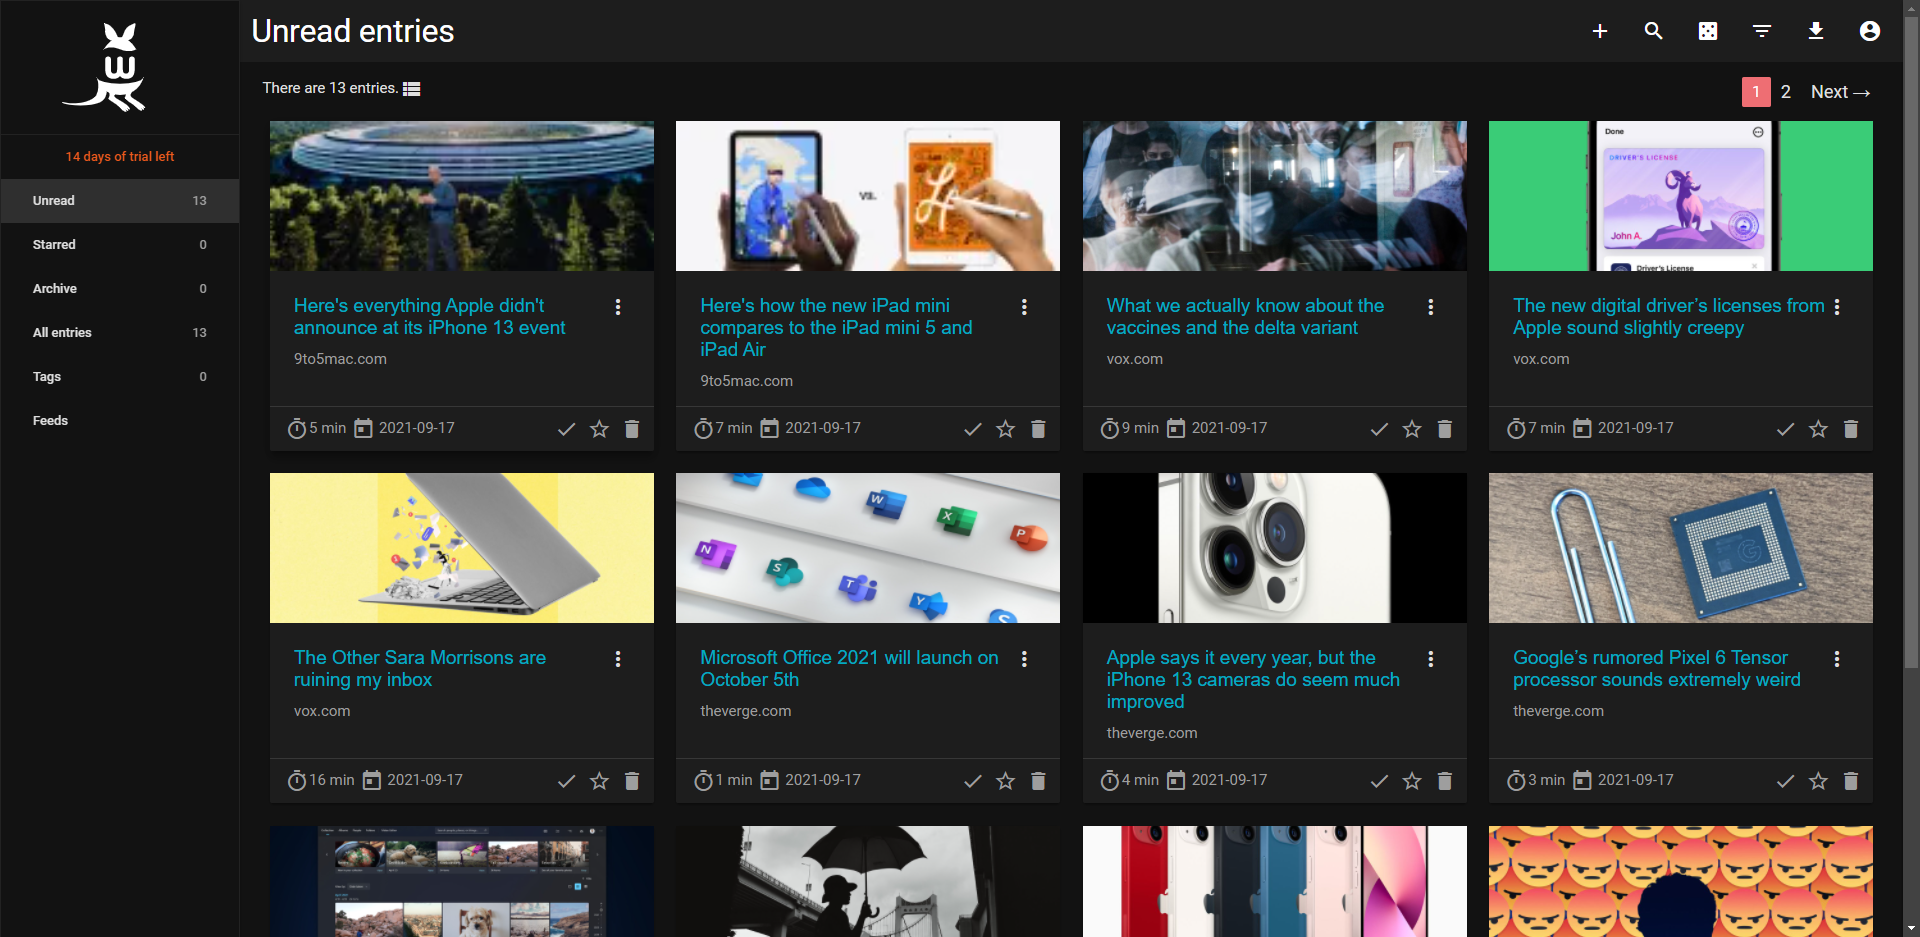Delete the Pixel 6 Tensor article
This screenshot has width=1920, height=937.
[1851, 781]
